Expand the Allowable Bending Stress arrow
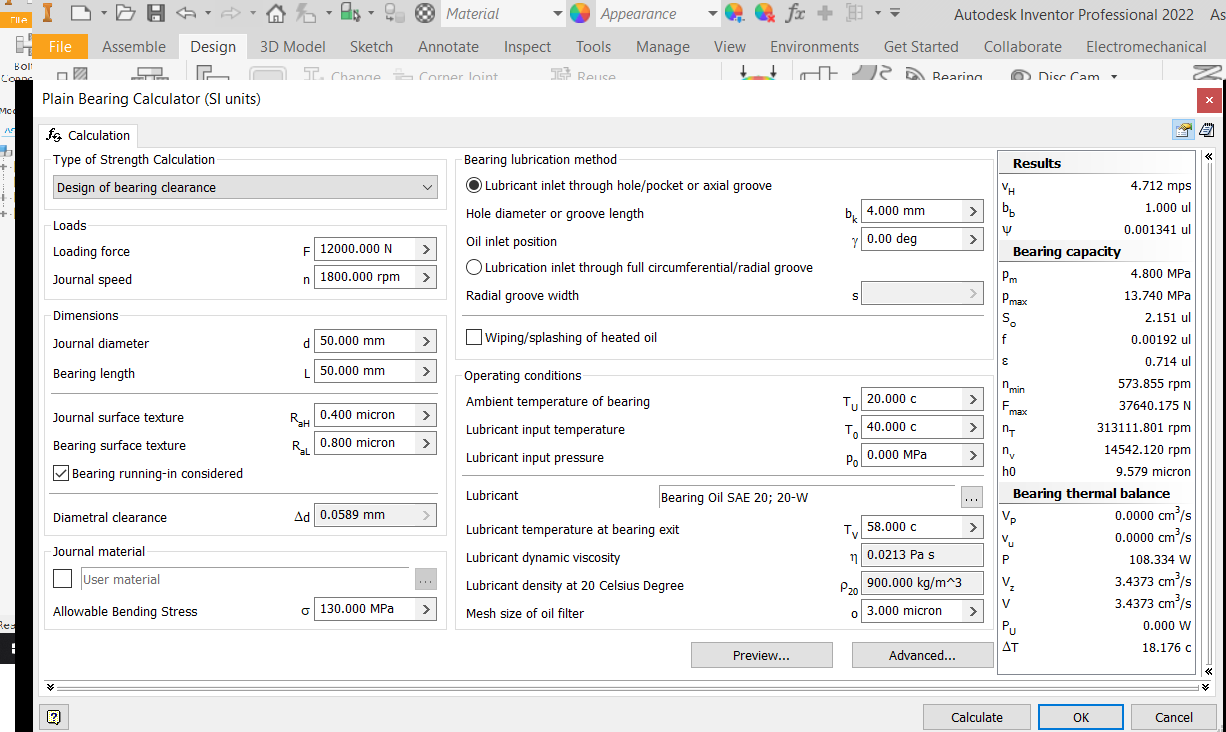Image resolution: width=1226 pixels, height=732 pixels. tap(426, 609)
